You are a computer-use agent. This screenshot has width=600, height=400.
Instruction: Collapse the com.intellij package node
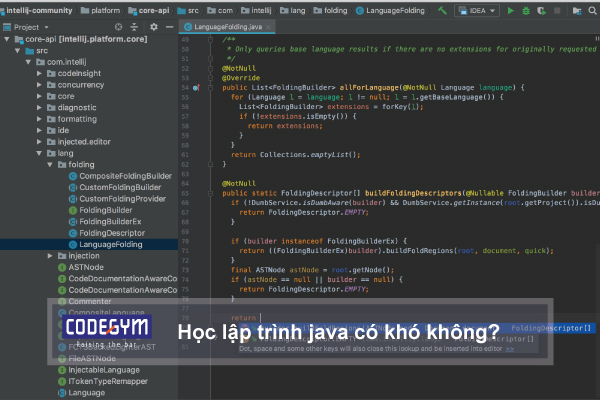pos(28,62)
